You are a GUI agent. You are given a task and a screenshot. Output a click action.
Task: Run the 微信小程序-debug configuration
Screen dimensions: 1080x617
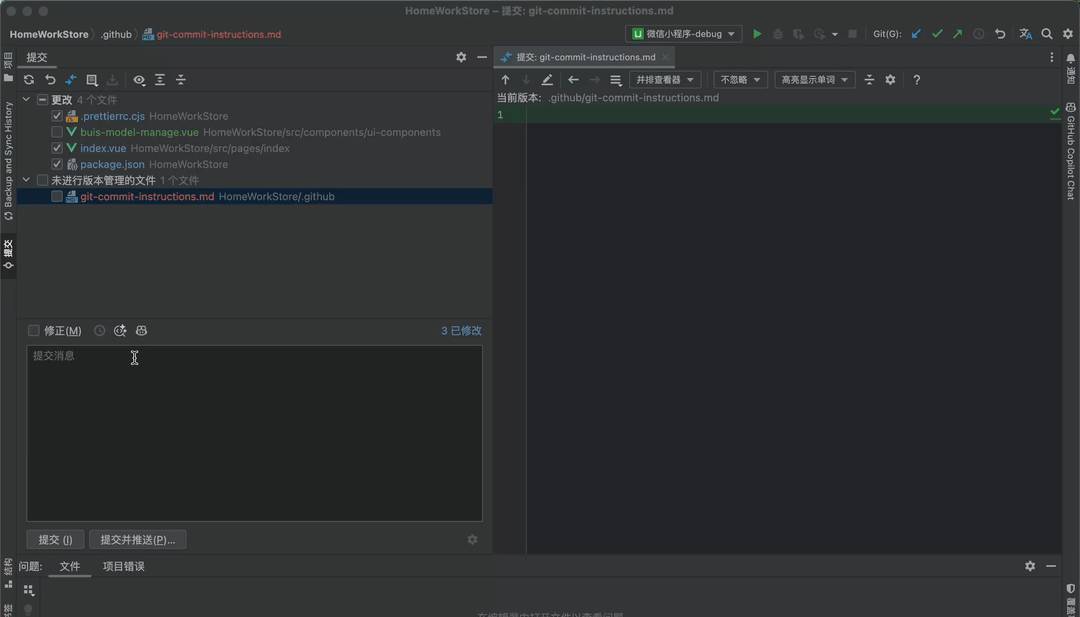click(757, 33)
